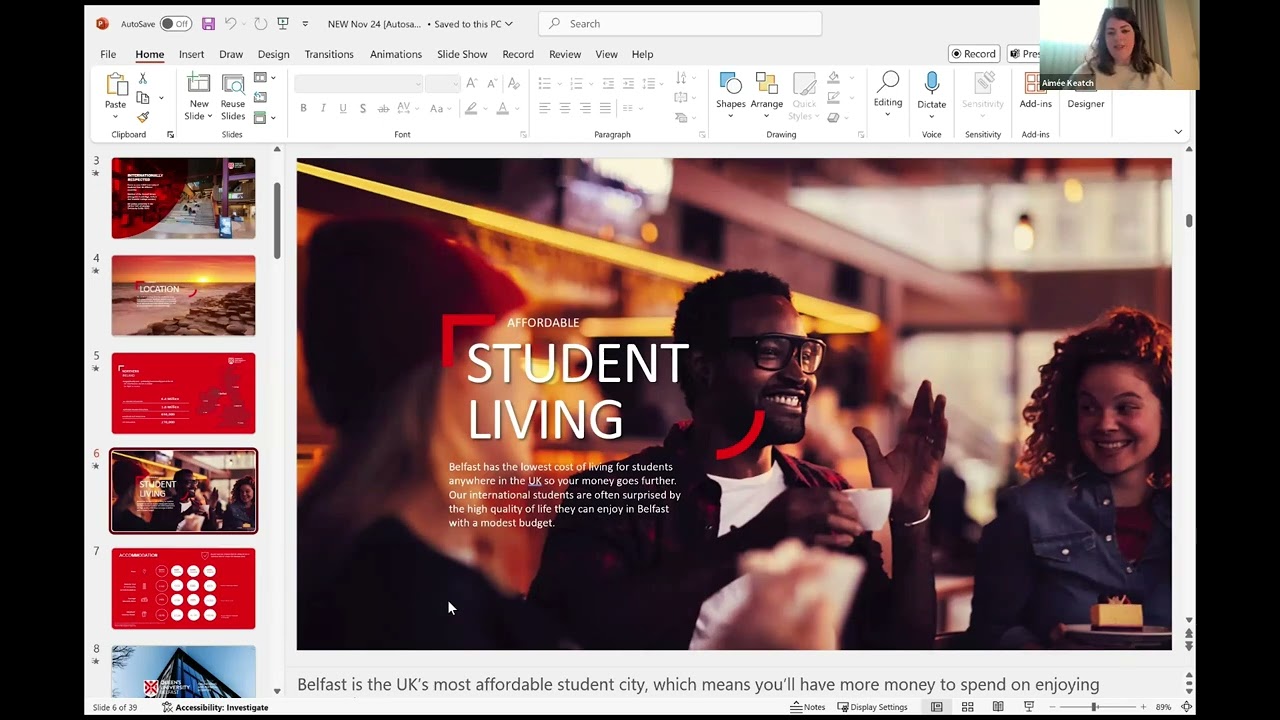Clear all formatting icon
Viewport: 1280px width, 720px height.
(x=514, y=83)
